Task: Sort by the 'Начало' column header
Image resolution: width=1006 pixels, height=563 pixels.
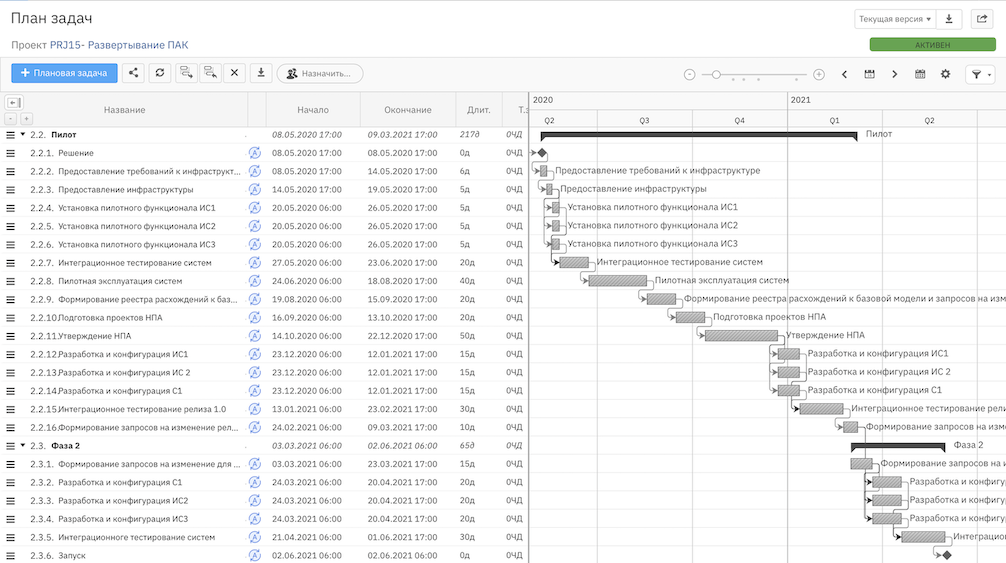Action: pyautogui.click(x=312, y=110)
